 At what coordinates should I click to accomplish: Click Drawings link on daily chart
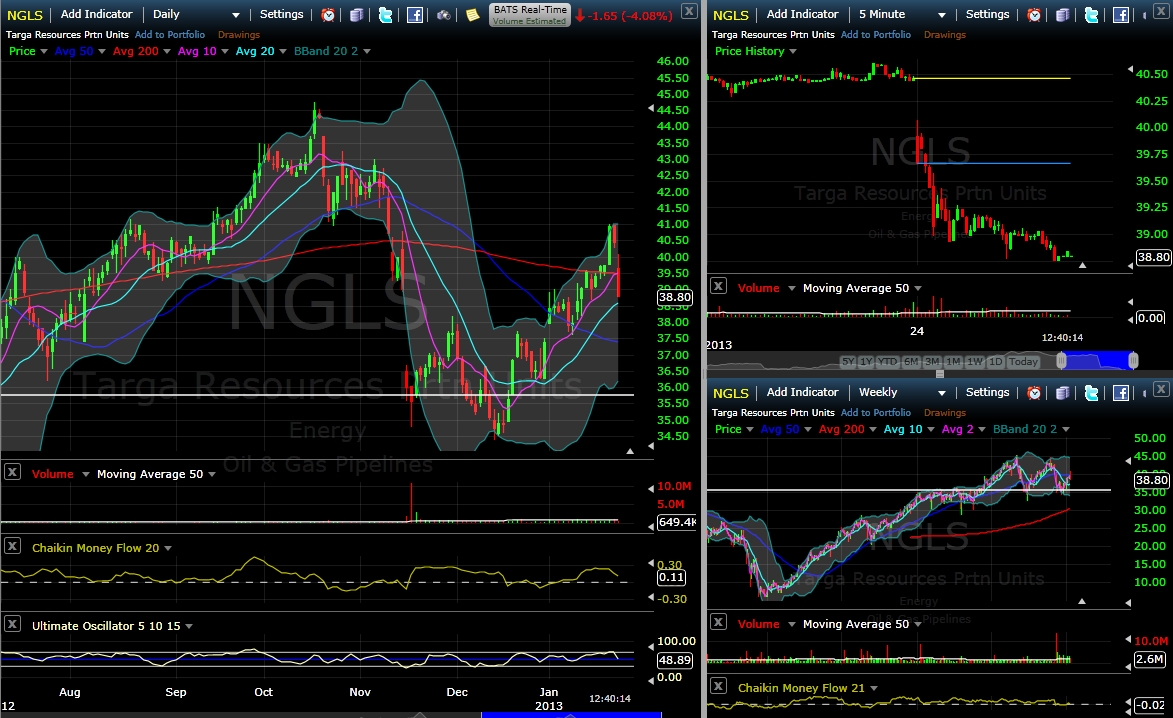coord(239,34)
